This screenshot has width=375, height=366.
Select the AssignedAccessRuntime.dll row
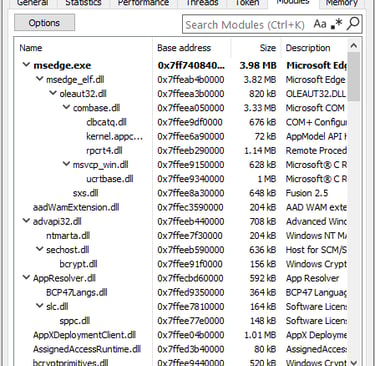point(181,349)
